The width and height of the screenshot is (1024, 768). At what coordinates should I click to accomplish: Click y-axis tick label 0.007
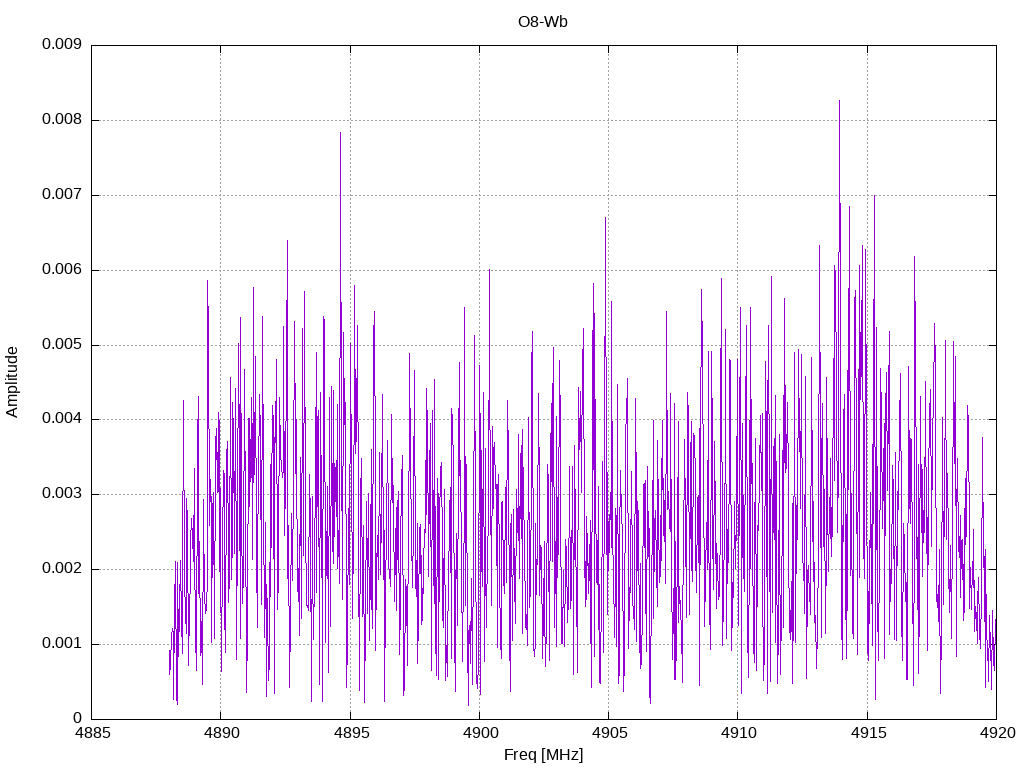pos(62,195)
